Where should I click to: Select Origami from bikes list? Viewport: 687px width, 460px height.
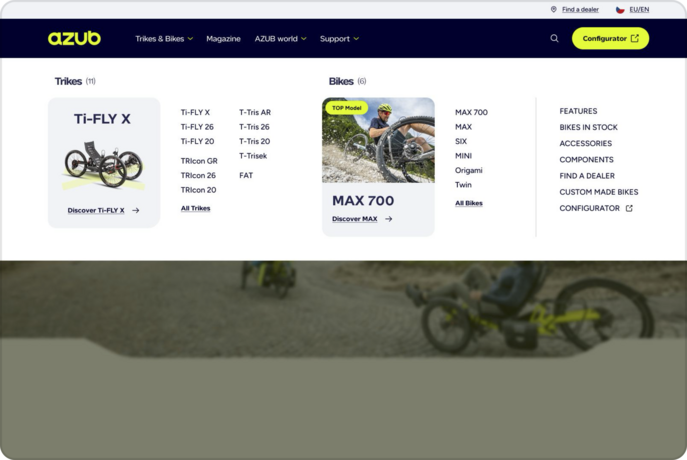pyautogui.click(x=468, y=170)
